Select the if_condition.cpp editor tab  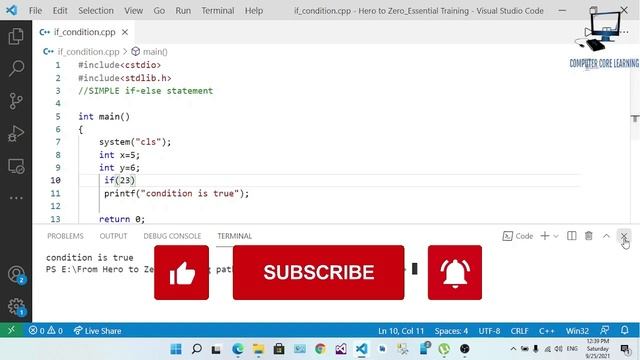coord(84,32)
